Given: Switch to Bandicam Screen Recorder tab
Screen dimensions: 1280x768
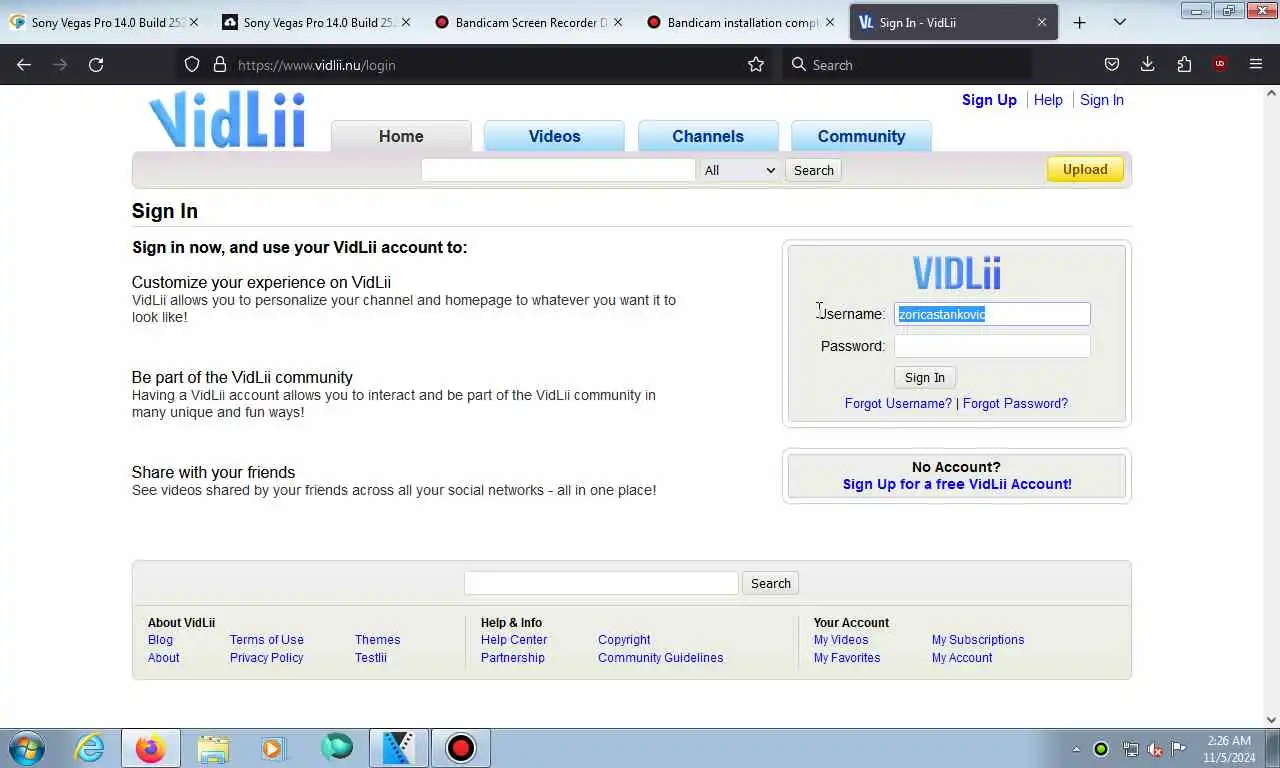Looking at the screenshot, I should pos(530,22).
